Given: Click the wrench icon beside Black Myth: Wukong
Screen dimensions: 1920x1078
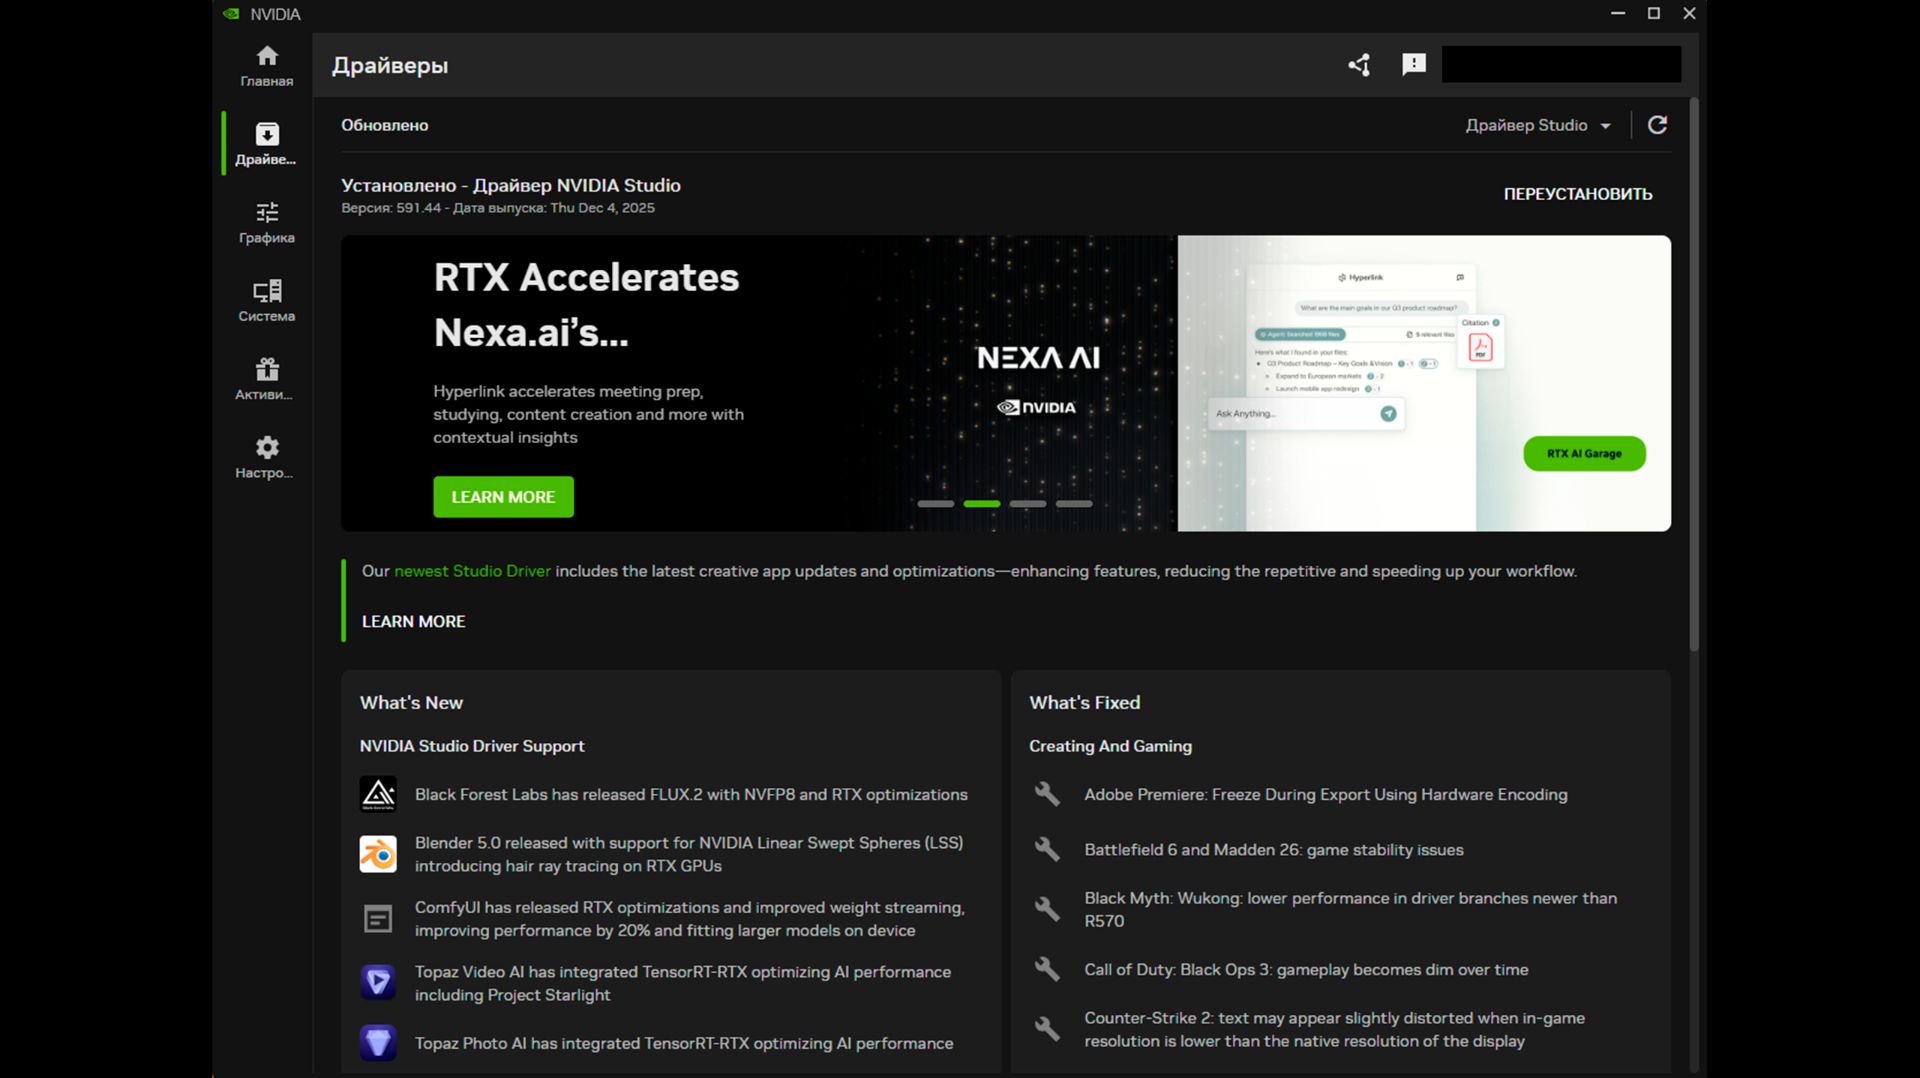Looking at the screenshot, I should [1047, 909].
